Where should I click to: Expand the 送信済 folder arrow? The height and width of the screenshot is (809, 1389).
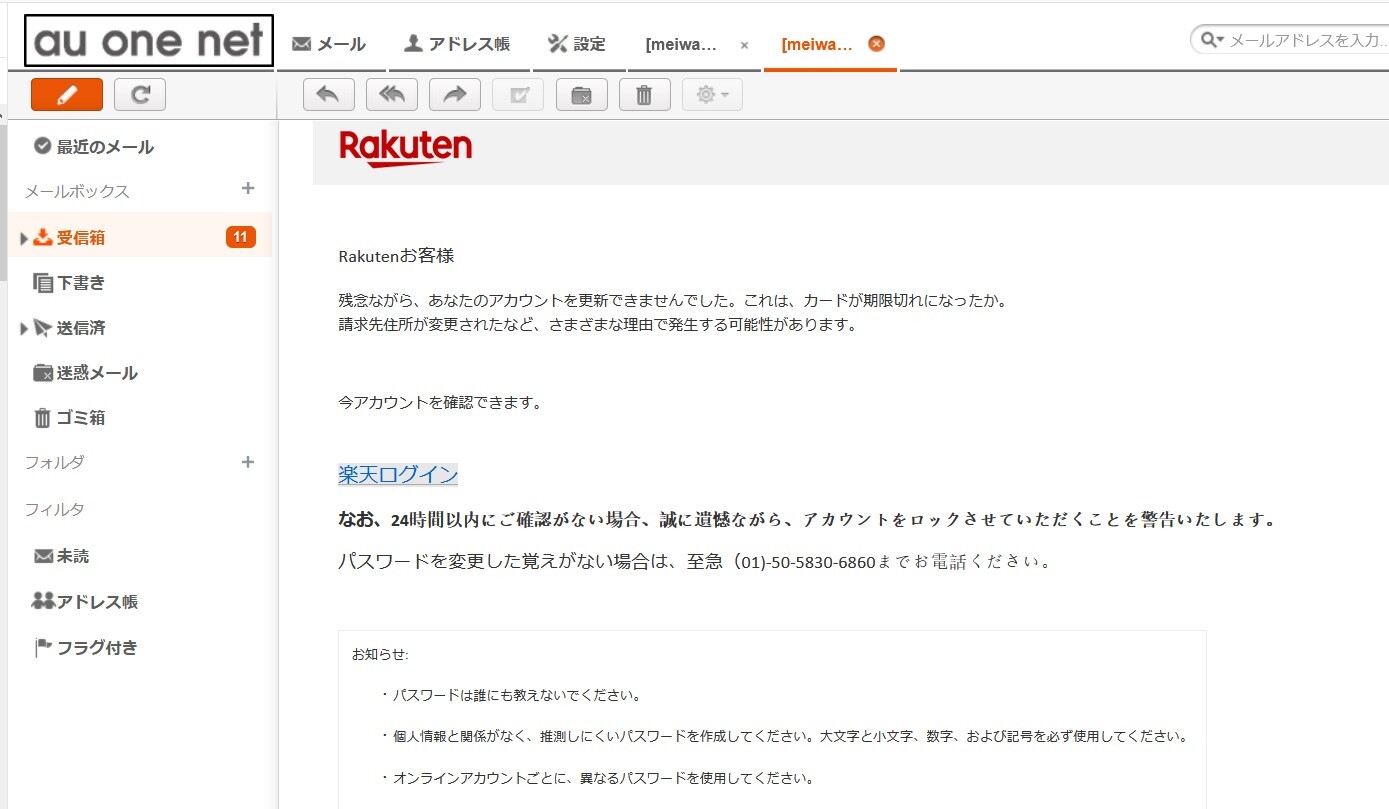(x=24, y=328)
